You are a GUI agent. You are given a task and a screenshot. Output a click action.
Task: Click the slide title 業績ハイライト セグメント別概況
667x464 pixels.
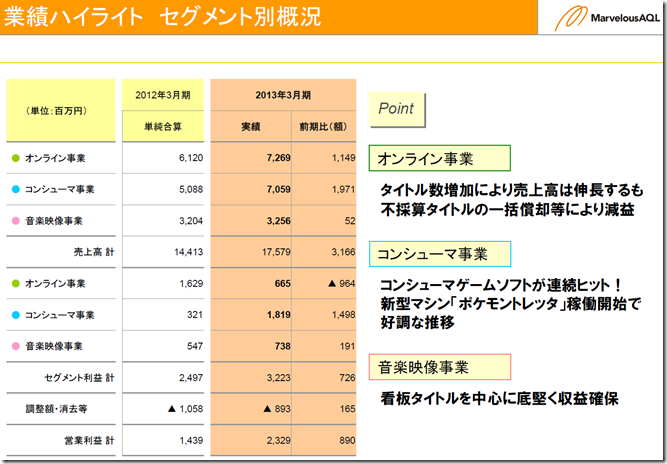[162, 17]
